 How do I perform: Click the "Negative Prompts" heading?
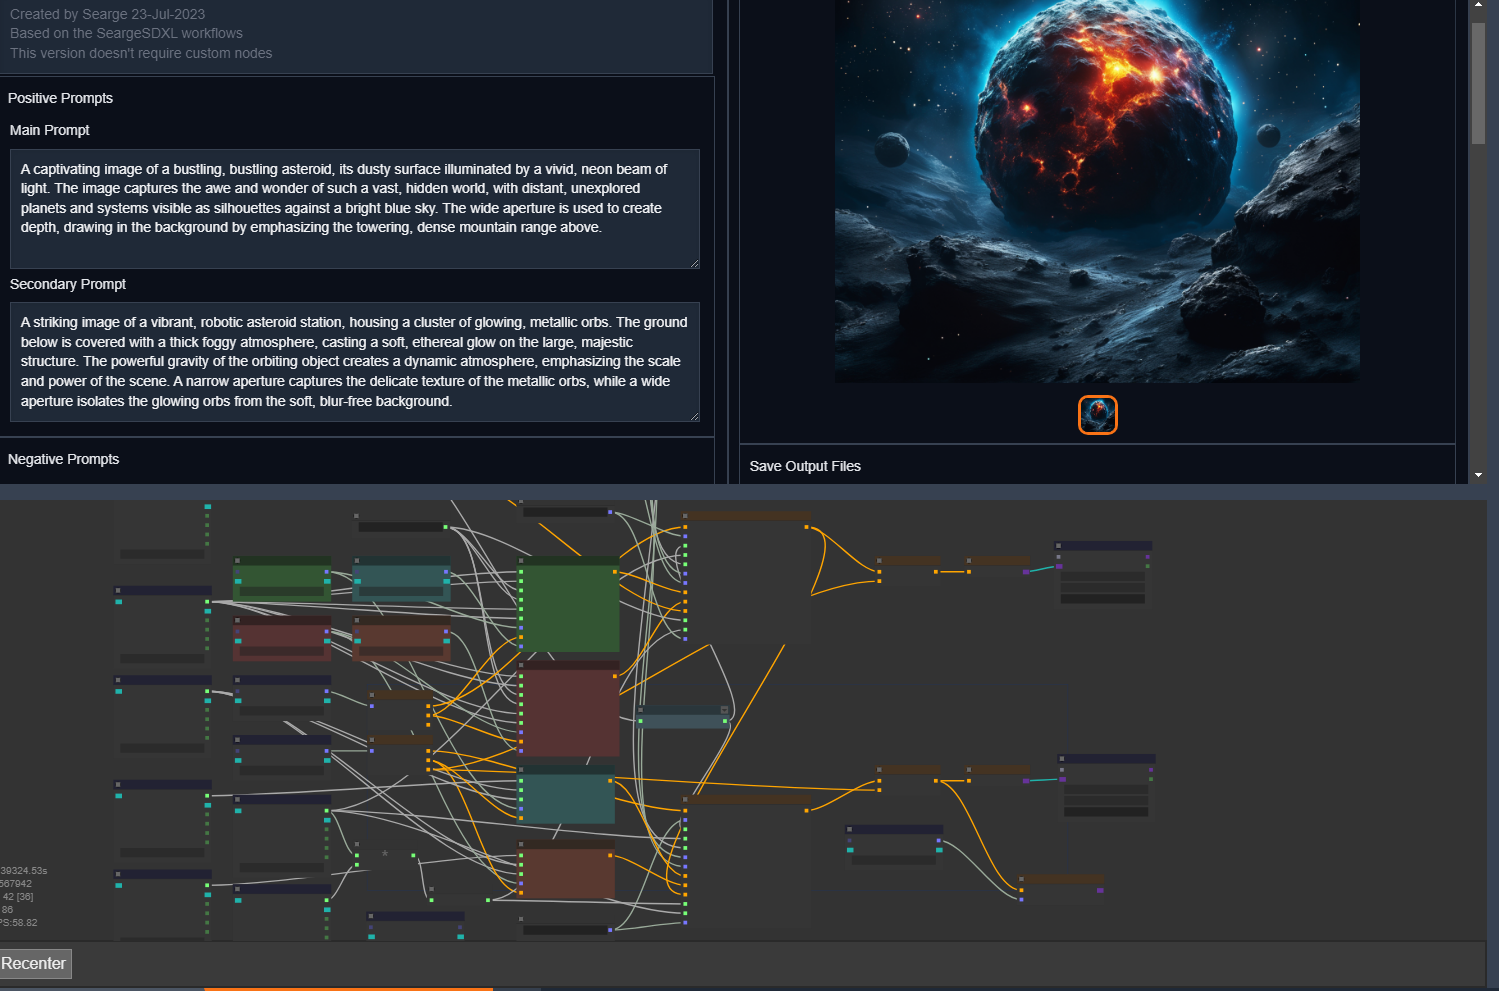(64, 459)
